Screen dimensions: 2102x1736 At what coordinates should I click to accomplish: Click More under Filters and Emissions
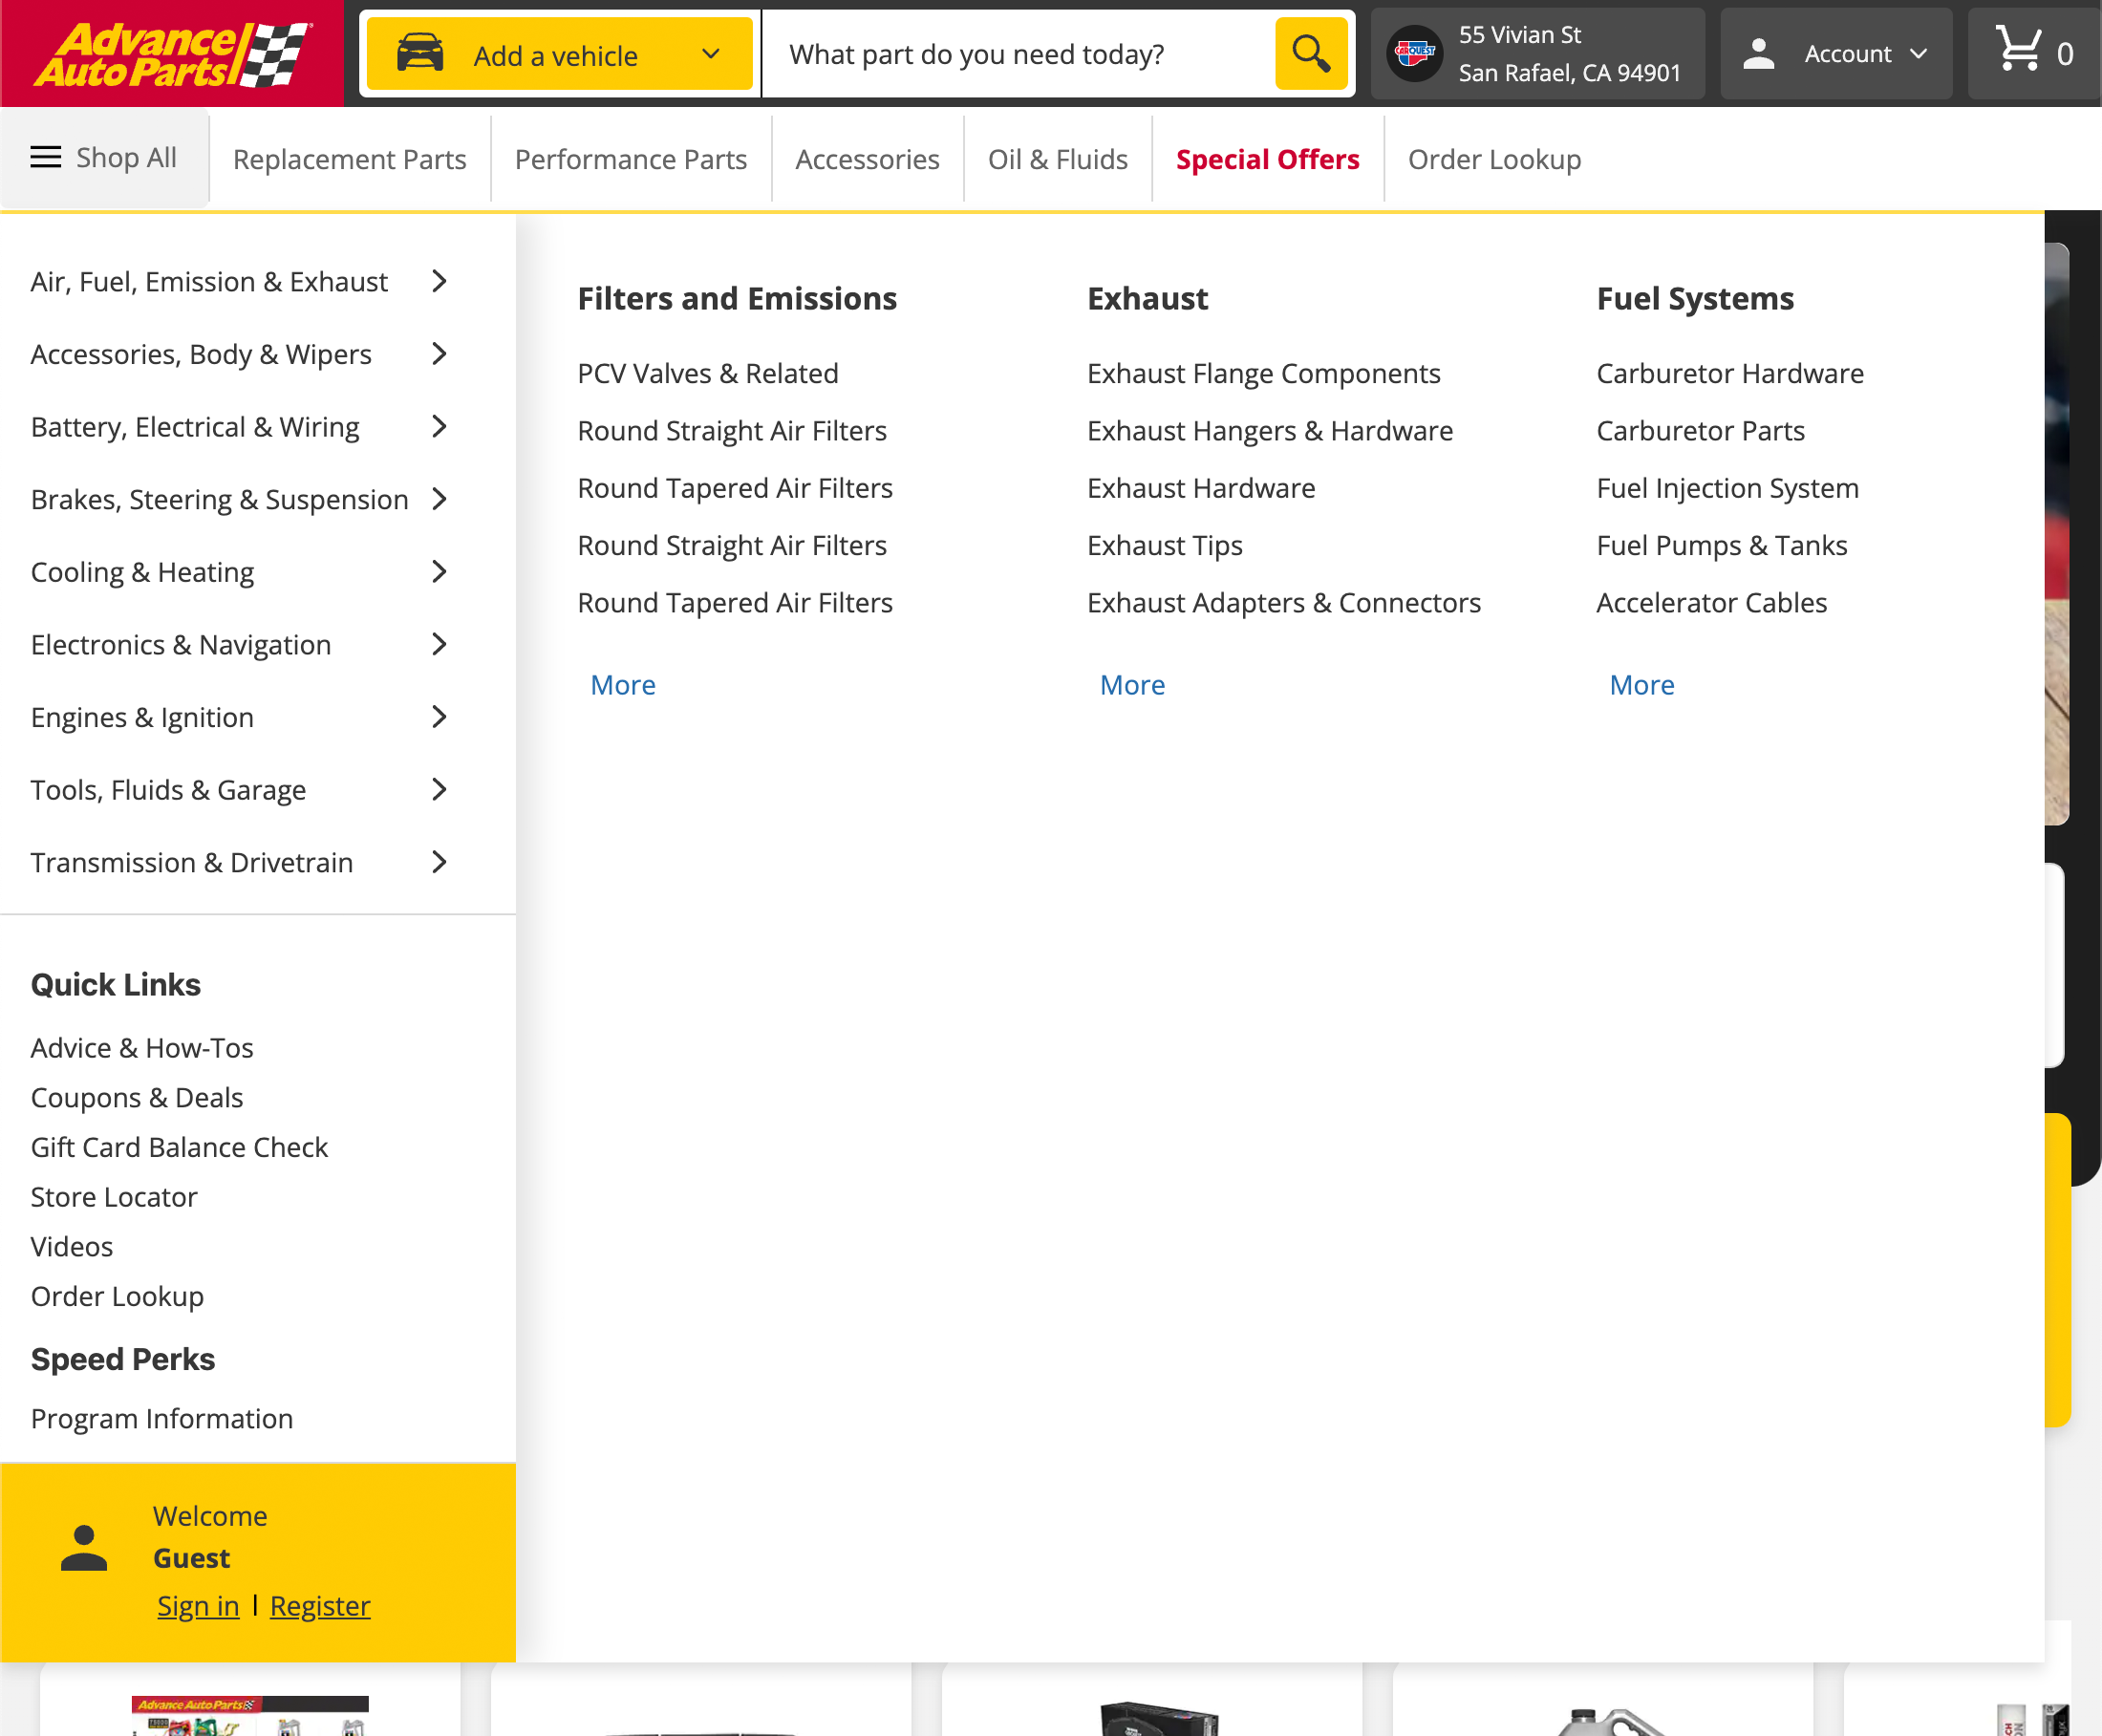[x=622, y=685]
